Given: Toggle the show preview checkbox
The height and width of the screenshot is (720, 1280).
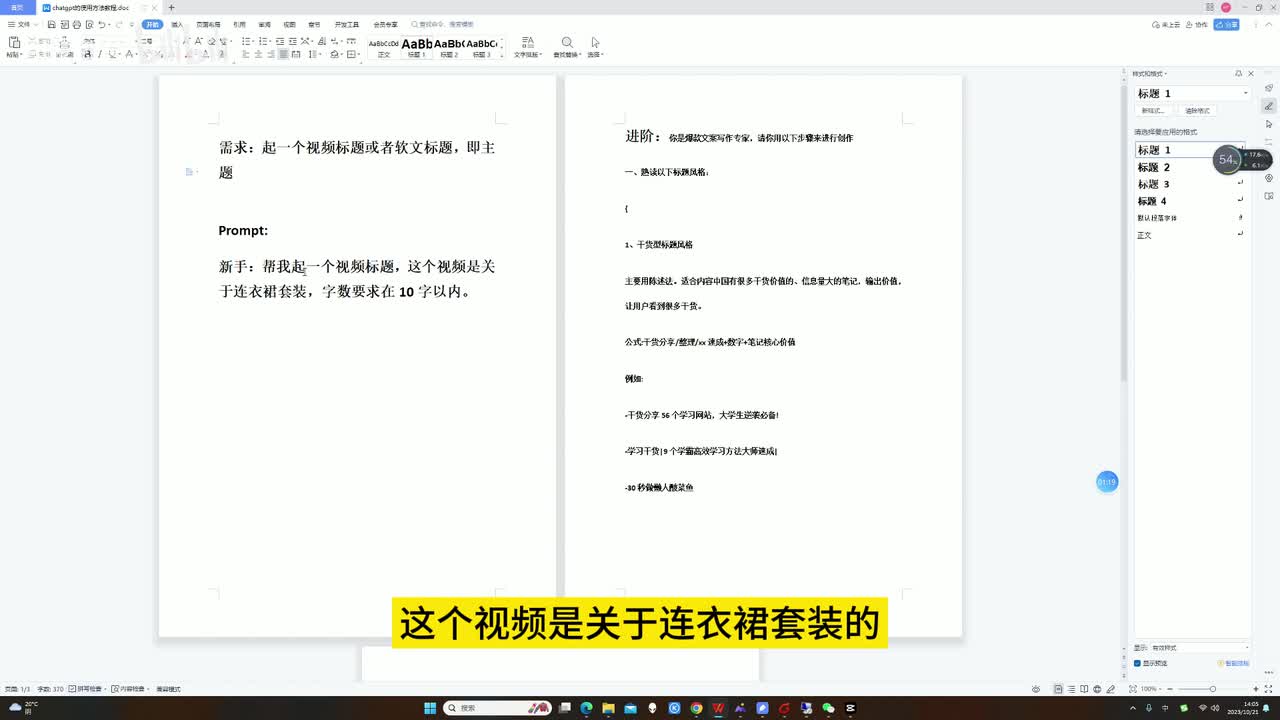Looking at the screenshot, I should pyautogui.click(x=1138, y=663).
